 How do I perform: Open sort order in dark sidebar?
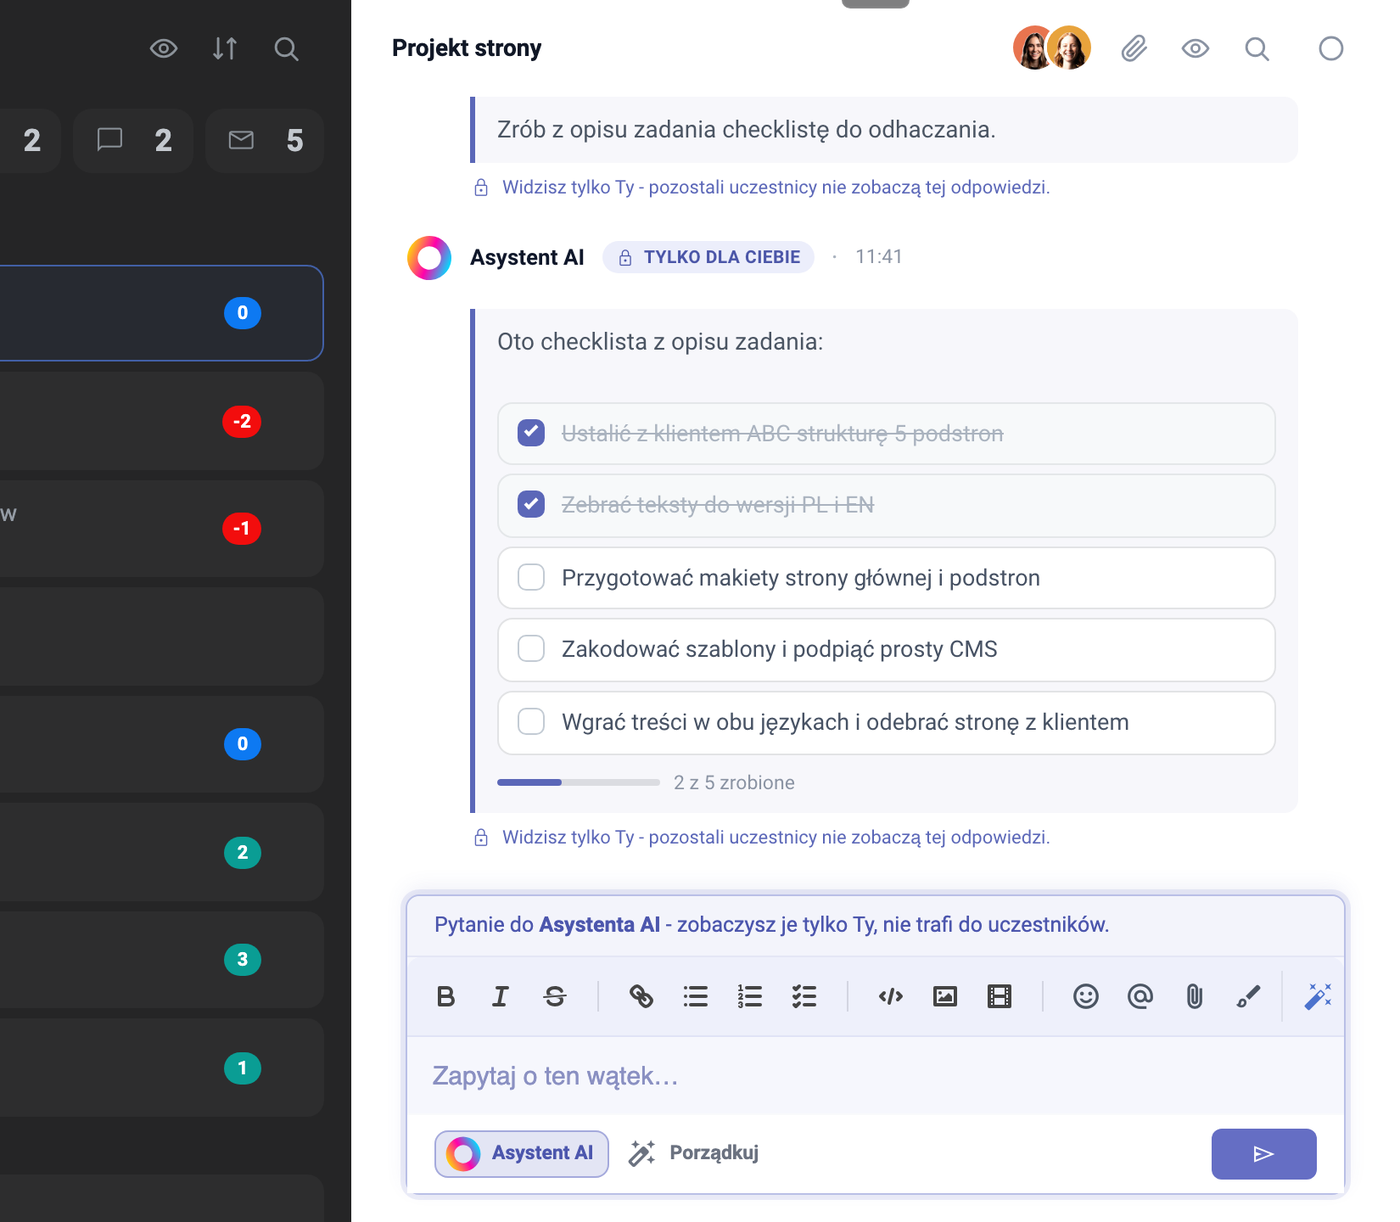(x=225, y=48)
